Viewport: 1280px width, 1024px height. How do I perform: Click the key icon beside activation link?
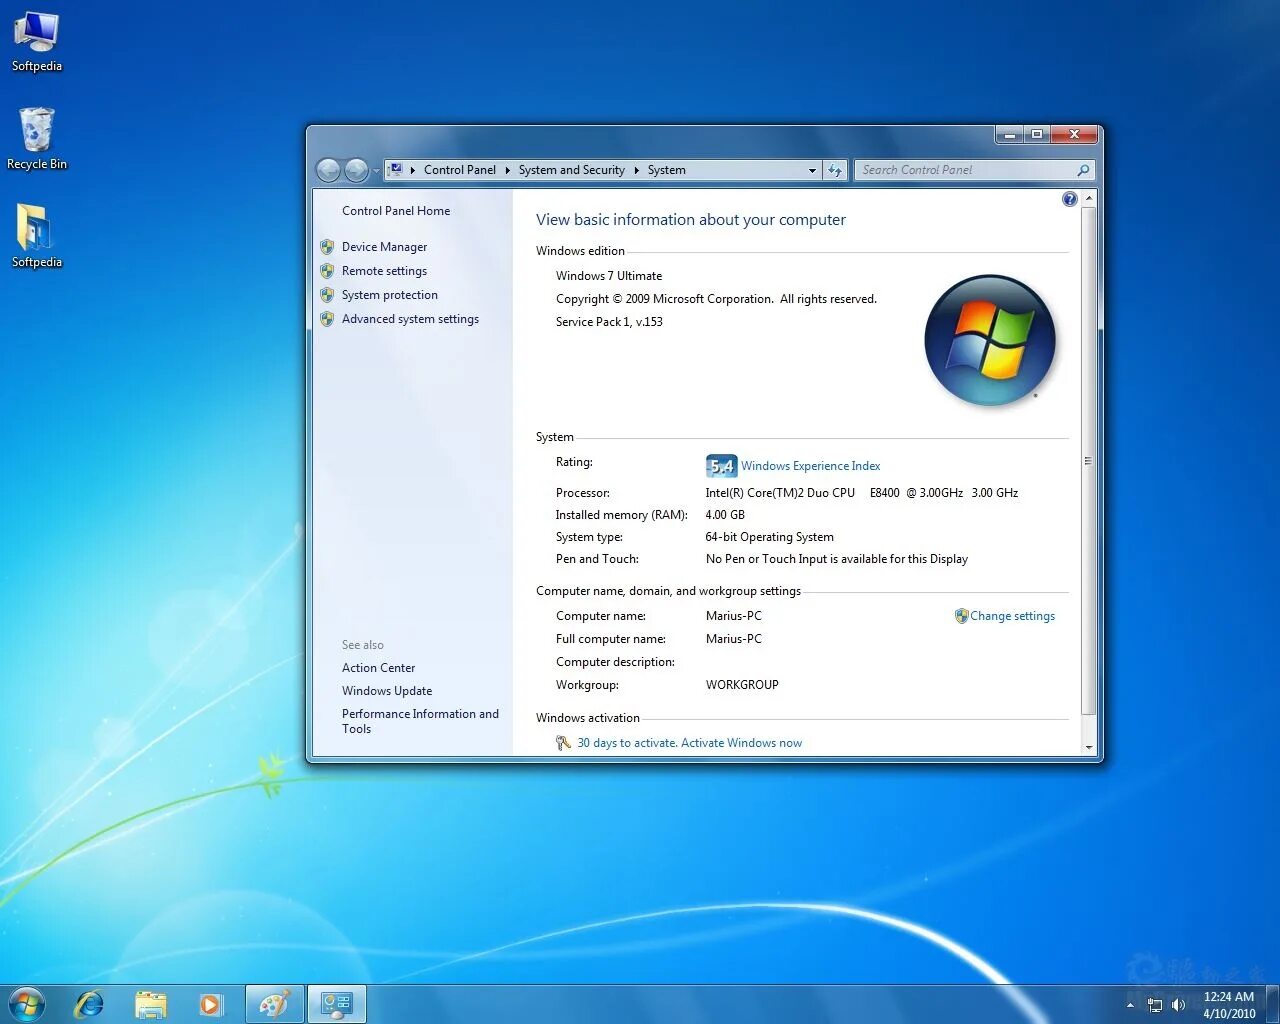pyautogui.click(x=564, y=743)
